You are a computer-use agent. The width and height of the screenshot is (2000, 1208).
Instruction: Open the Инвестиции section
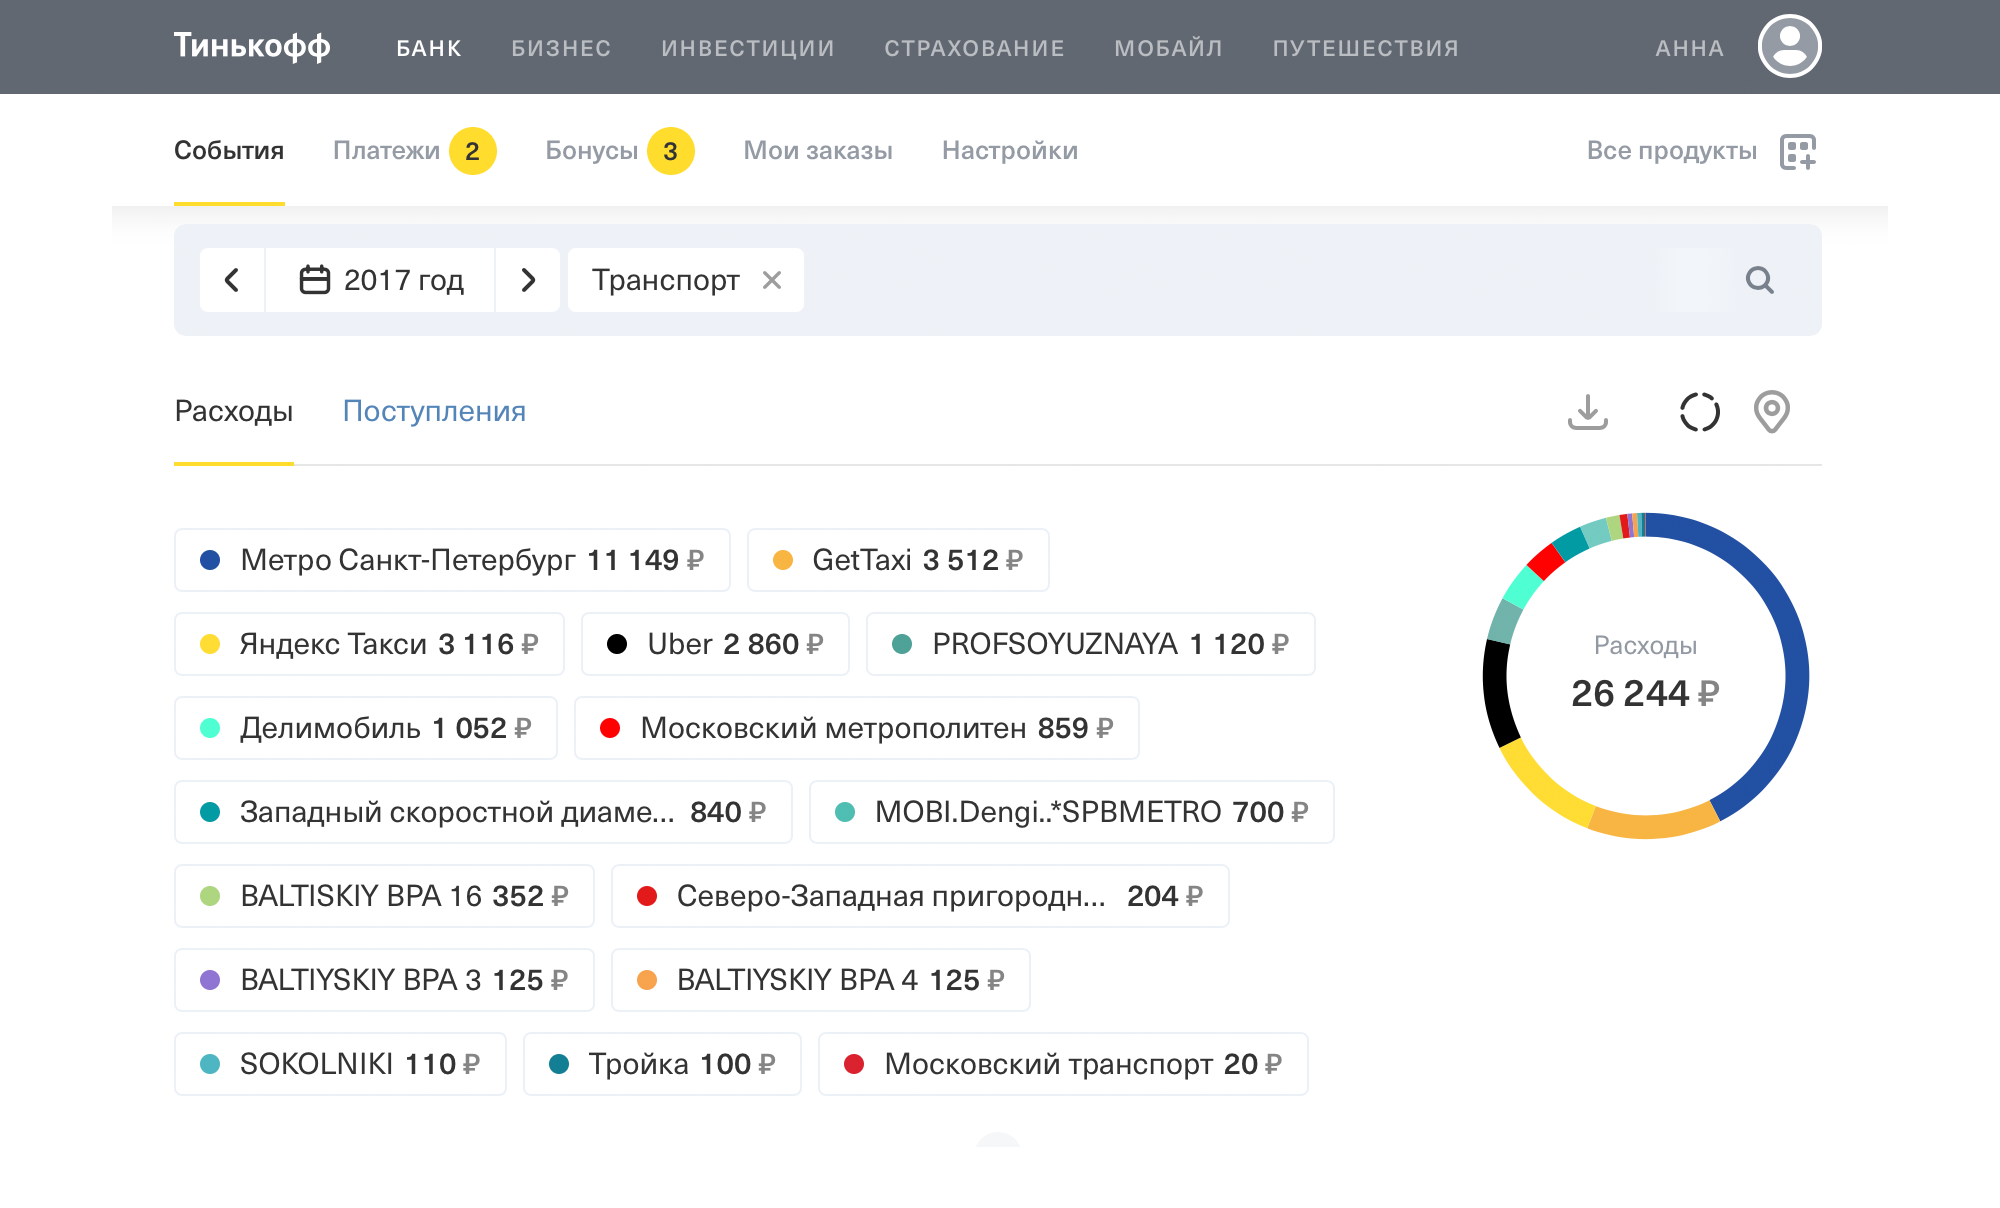[748, 48]
